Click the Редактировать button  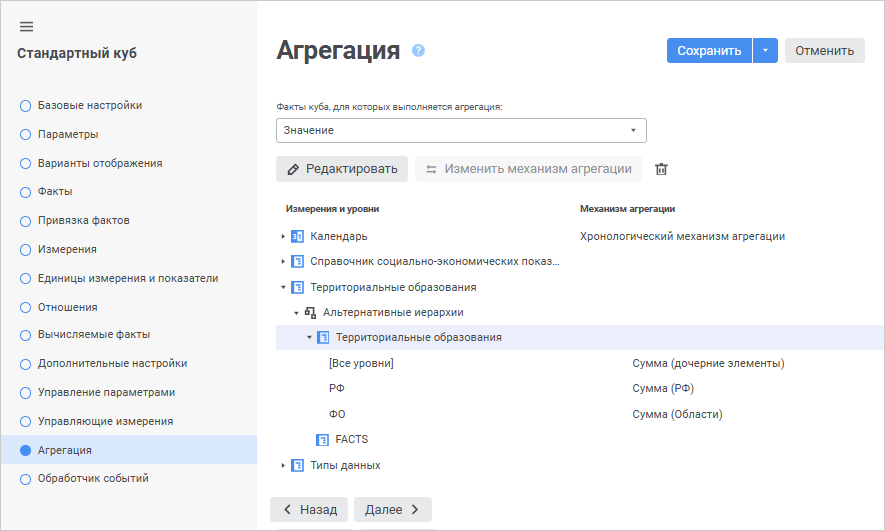click(342, 169)
